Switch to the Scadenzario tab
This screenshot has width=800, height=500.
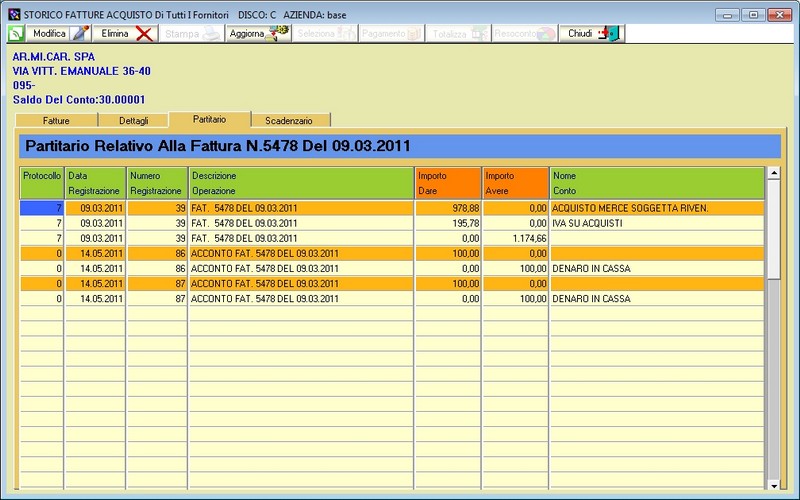289,120
